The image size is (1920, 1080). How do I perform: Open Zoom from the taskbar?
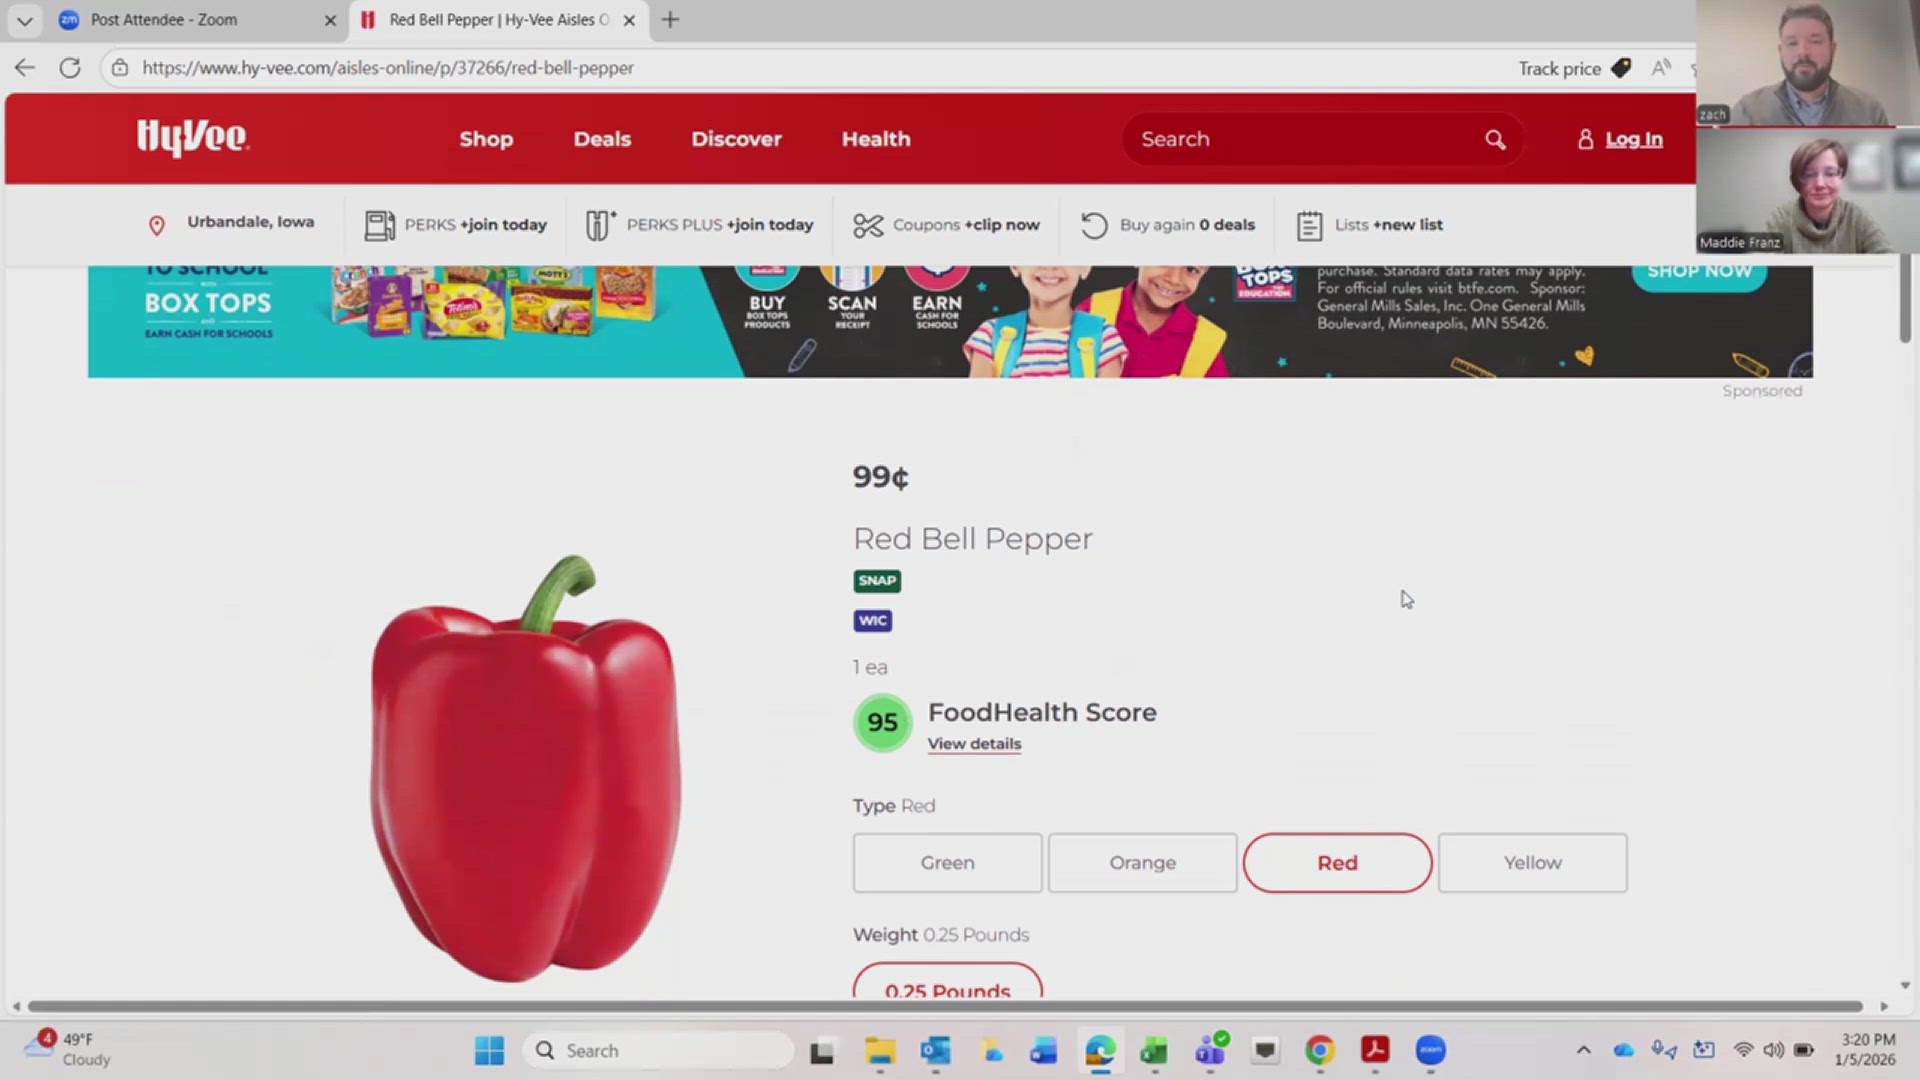click(x=1431, y=1051)
